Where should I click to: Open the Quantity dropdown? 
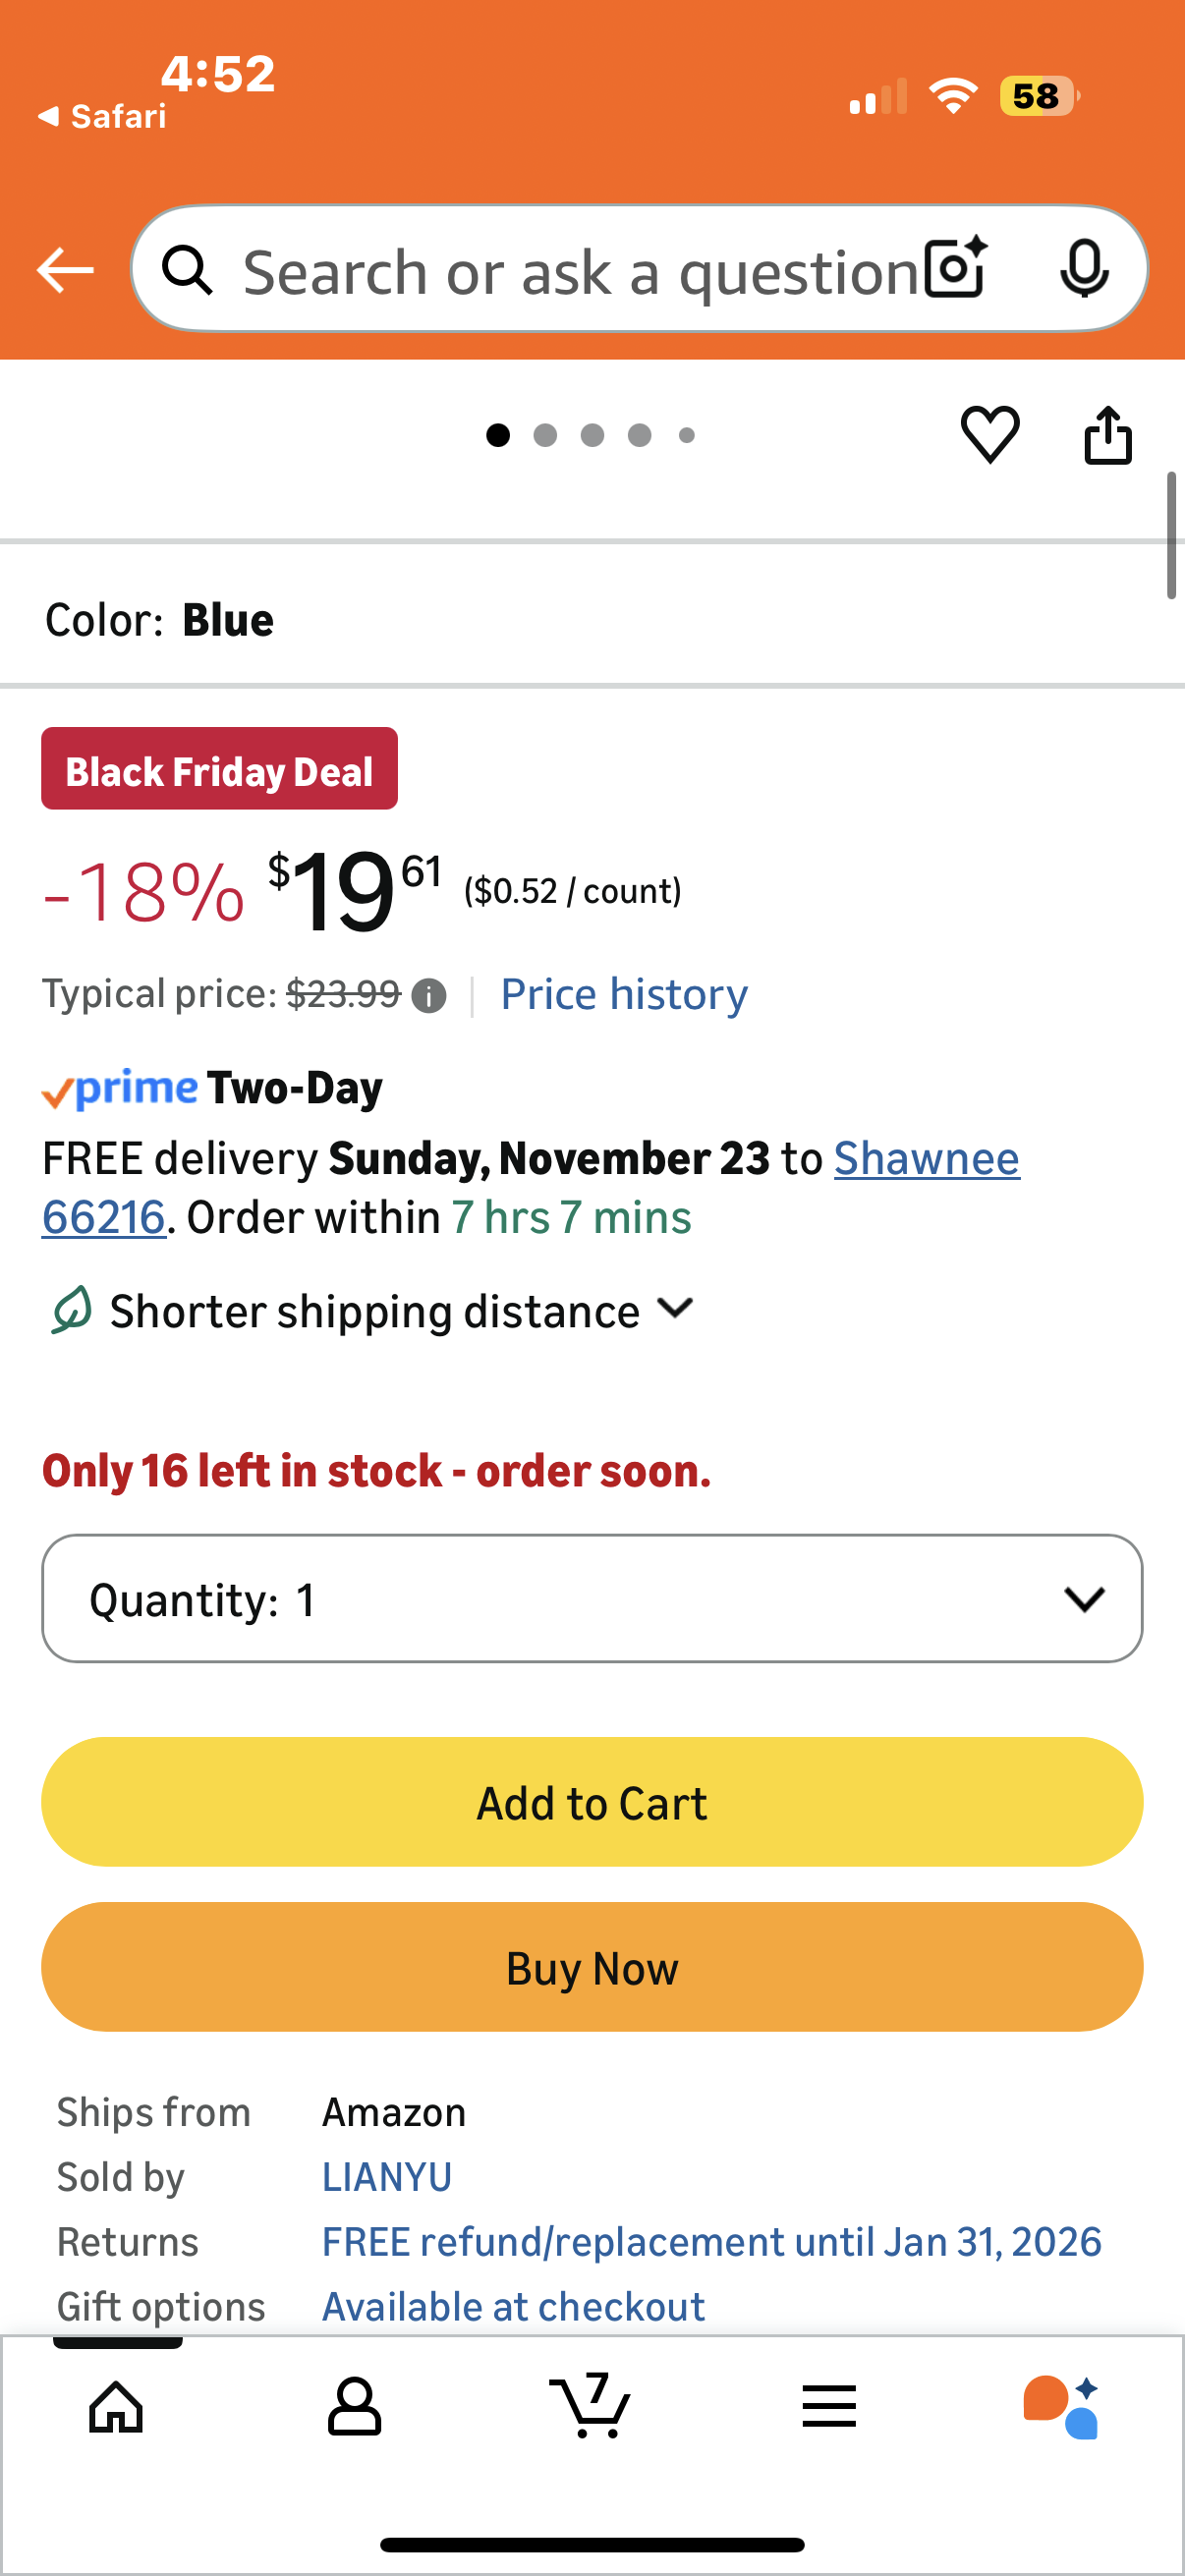[x=592, y=1599]
